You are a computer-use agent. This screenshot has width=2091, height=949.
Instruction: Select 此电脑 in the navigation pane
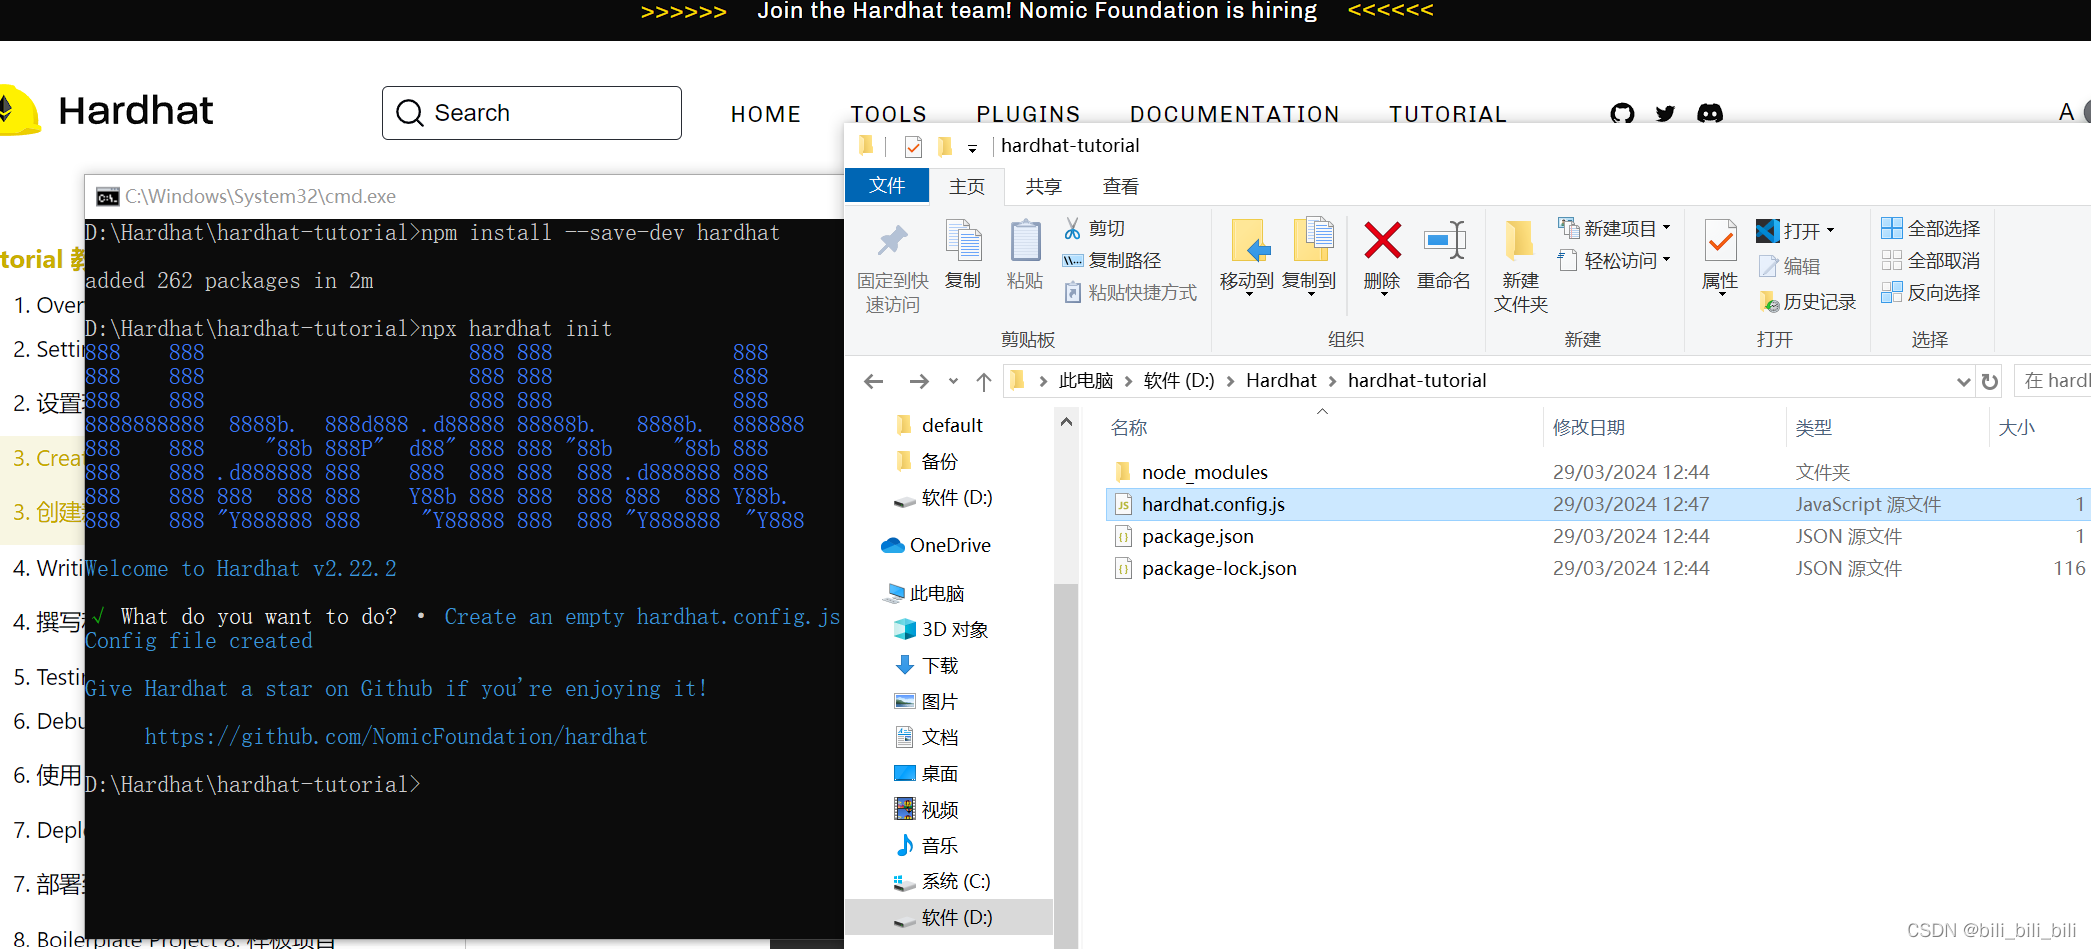(x=924, y=593)
